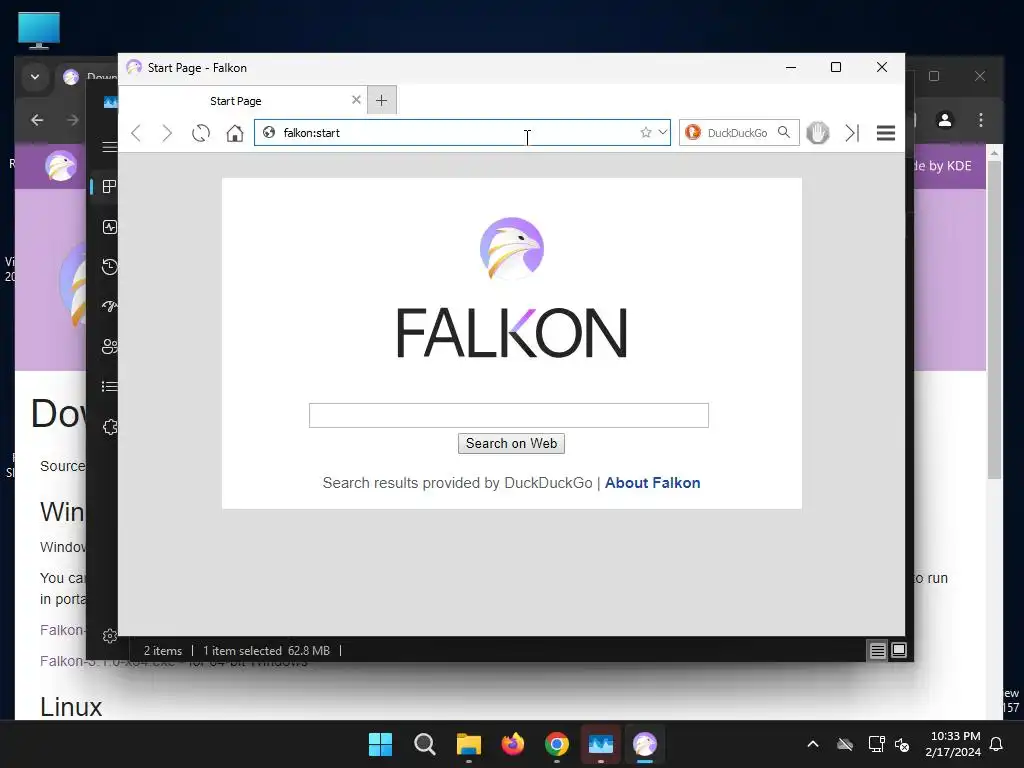
Task: Go forward using Falkon's forward arrow
Action: pos(167,133)
